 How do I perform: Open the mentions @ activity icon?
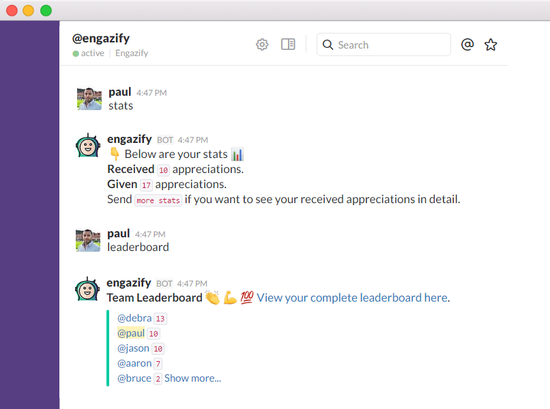[467, 45]
